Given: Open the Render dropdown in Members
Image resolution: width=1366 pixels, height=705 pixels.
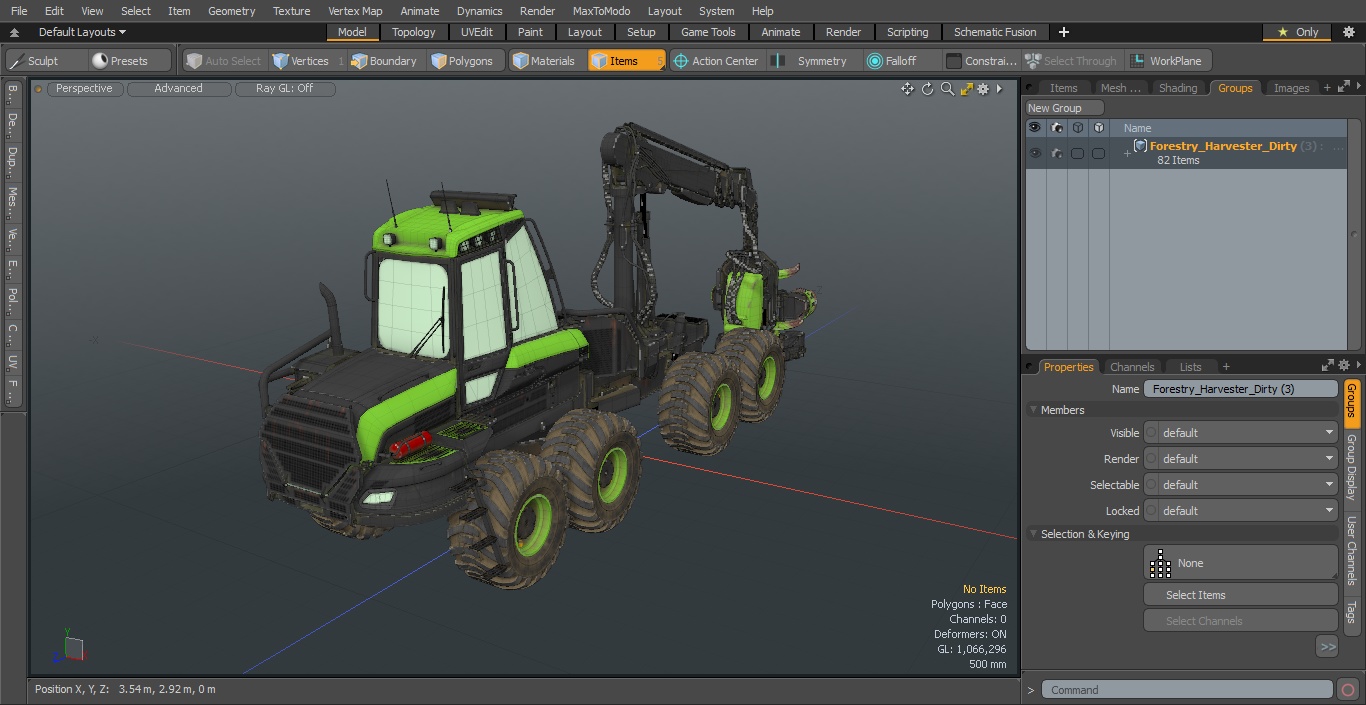Looking at the screenshot, I should (x=1240, y=459).
